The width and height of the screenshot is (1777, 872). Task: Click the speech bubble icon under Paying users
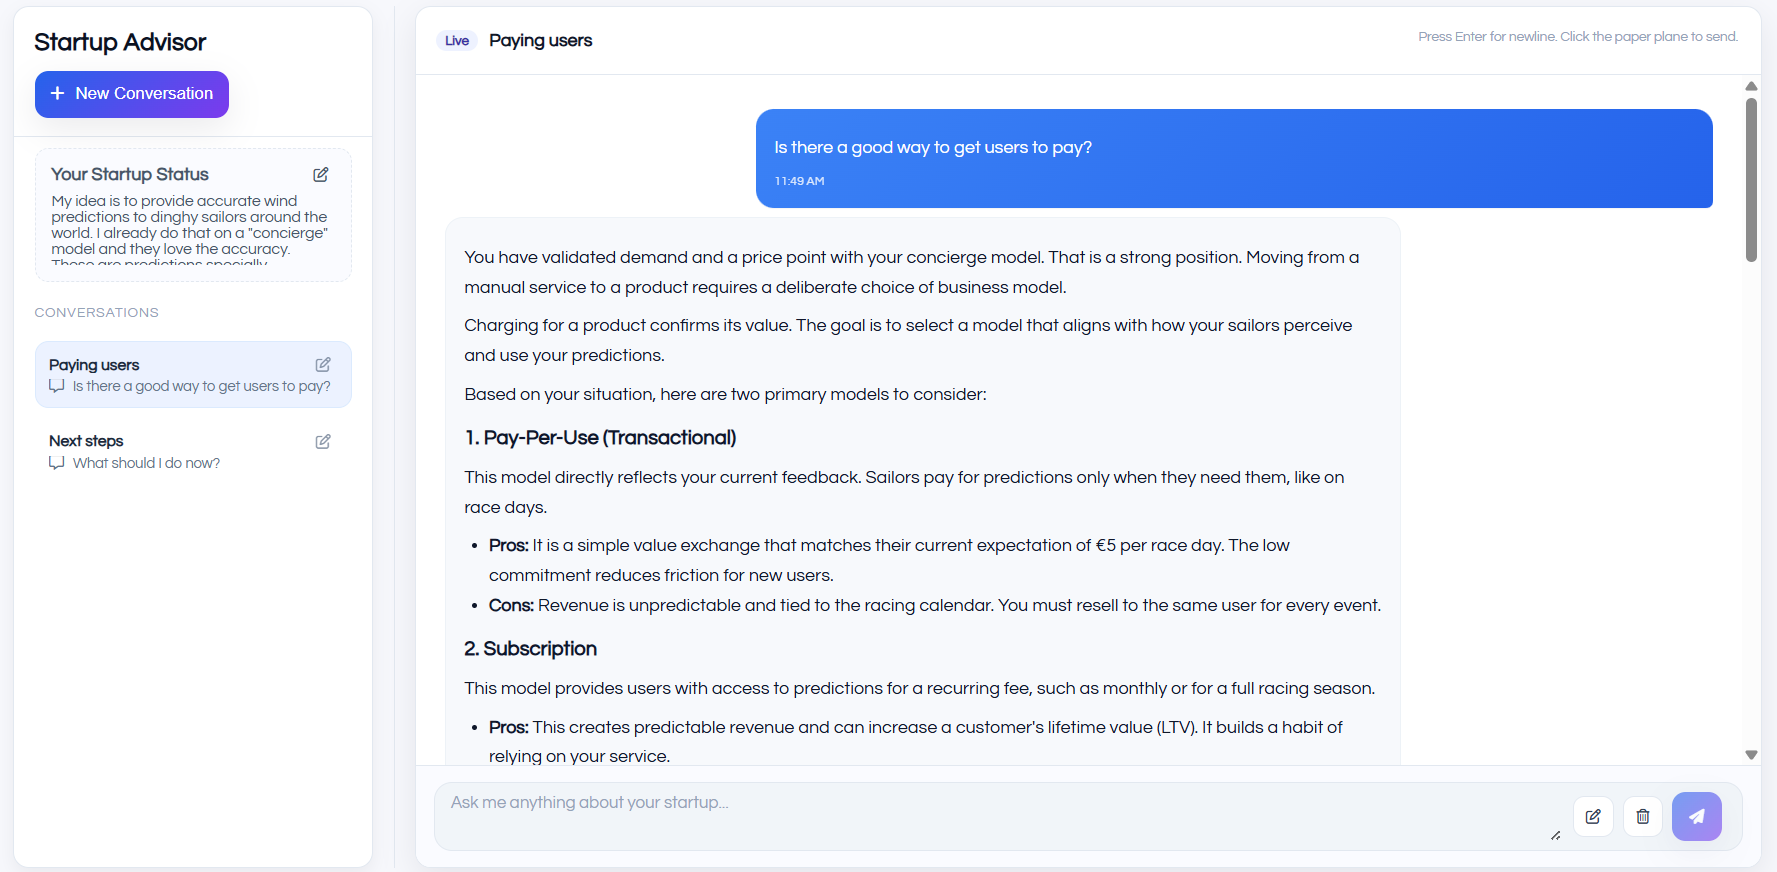[x=57, y=386]
